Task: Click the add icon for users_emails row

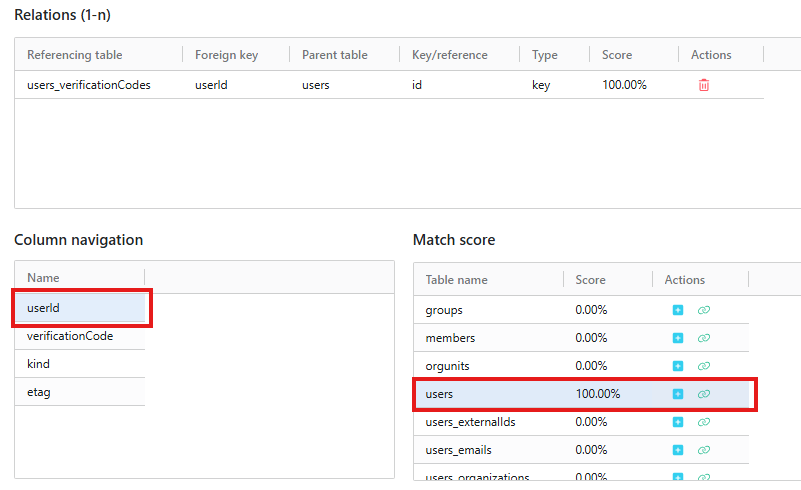Action: pos(677,450)
